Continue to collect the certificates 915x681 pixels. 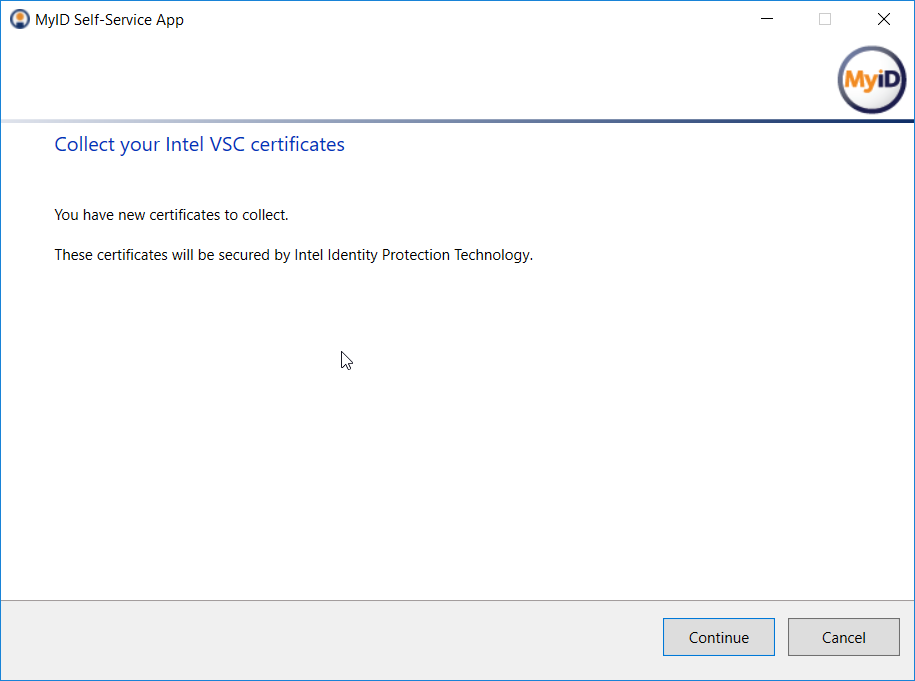click(718, 637)
